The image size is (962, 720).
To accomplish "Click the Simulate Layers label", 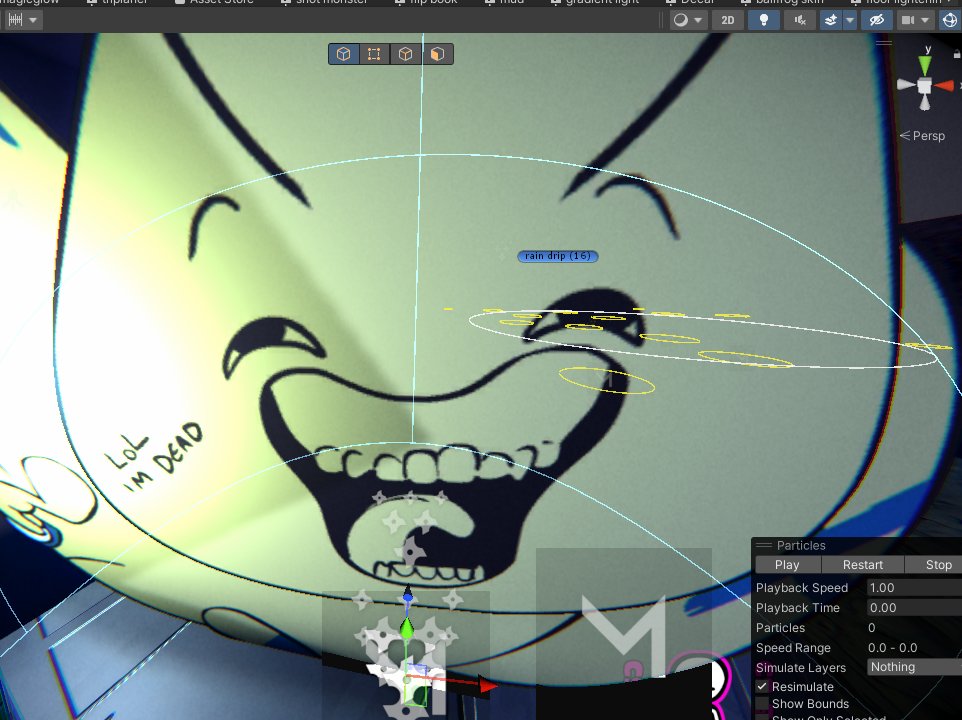I will point(801,668).
